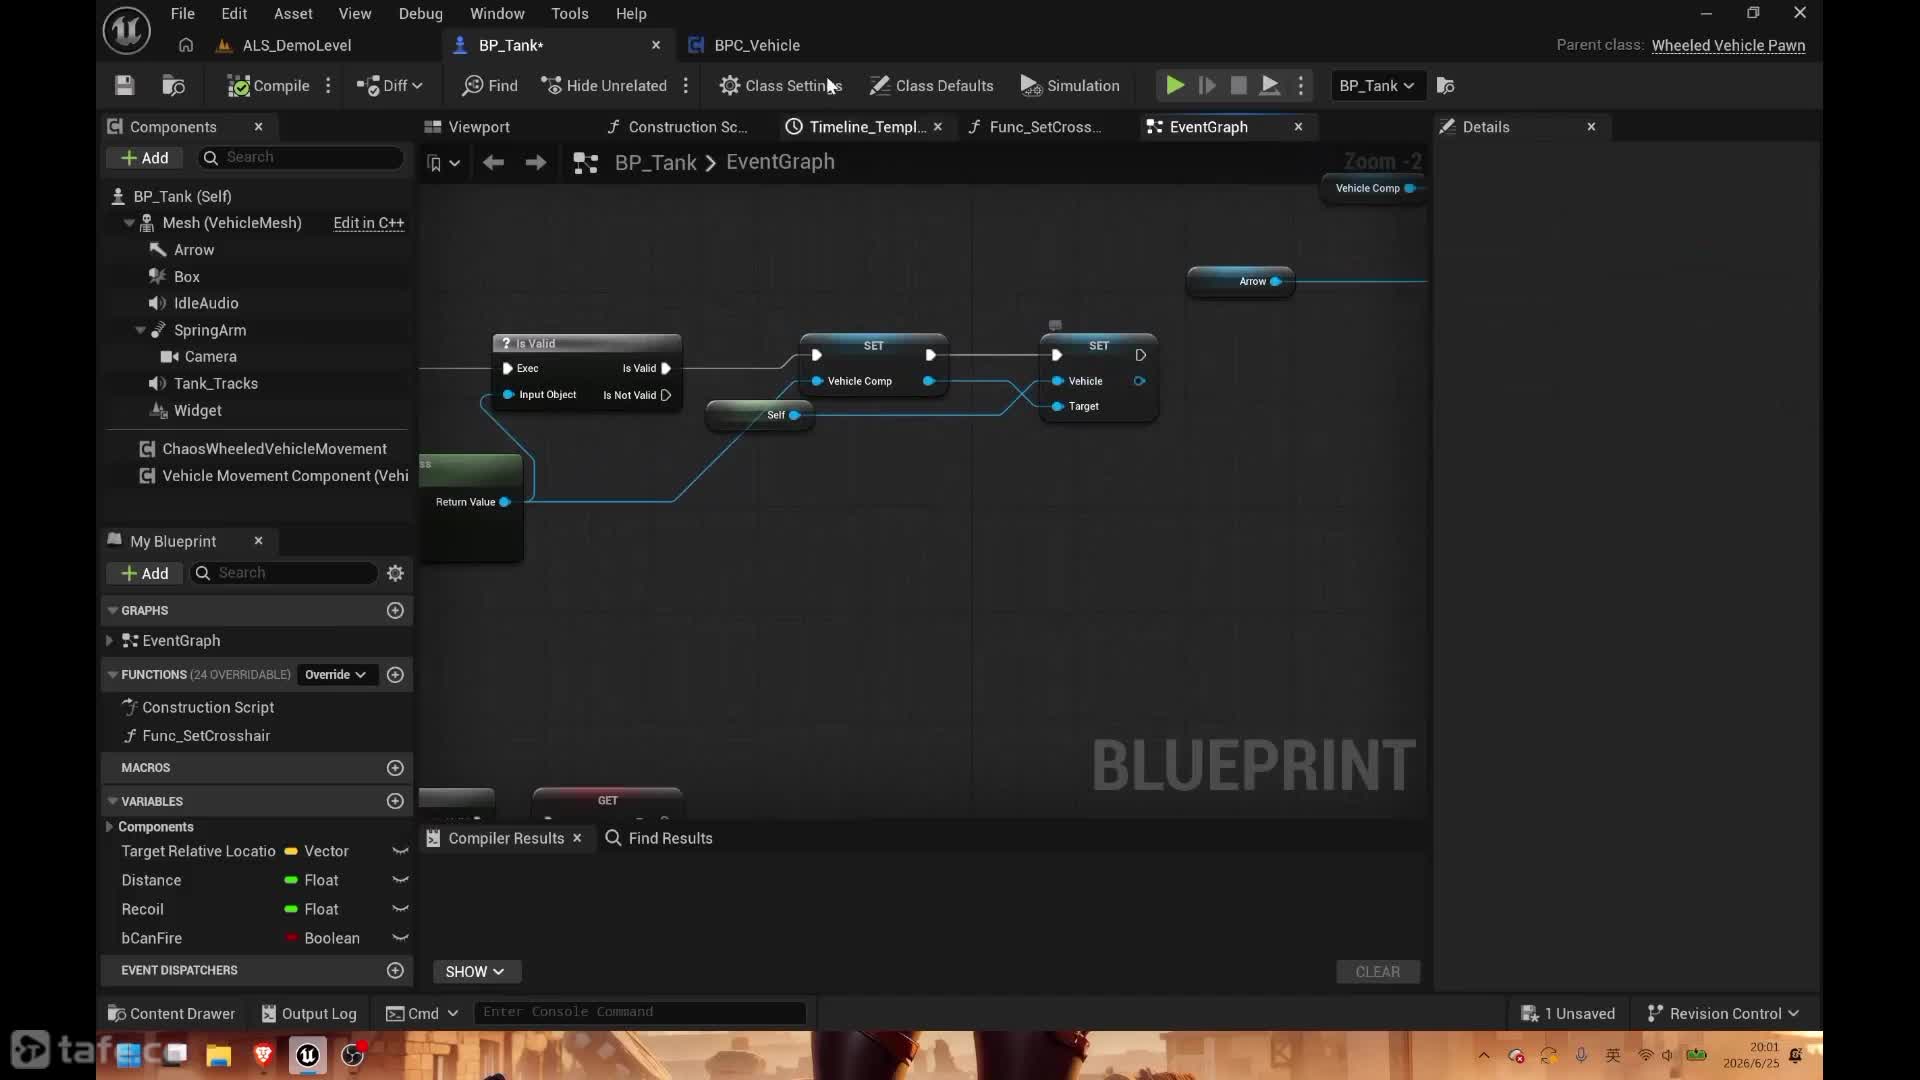Toggle Simulation mode

(x=1070, y=86)
